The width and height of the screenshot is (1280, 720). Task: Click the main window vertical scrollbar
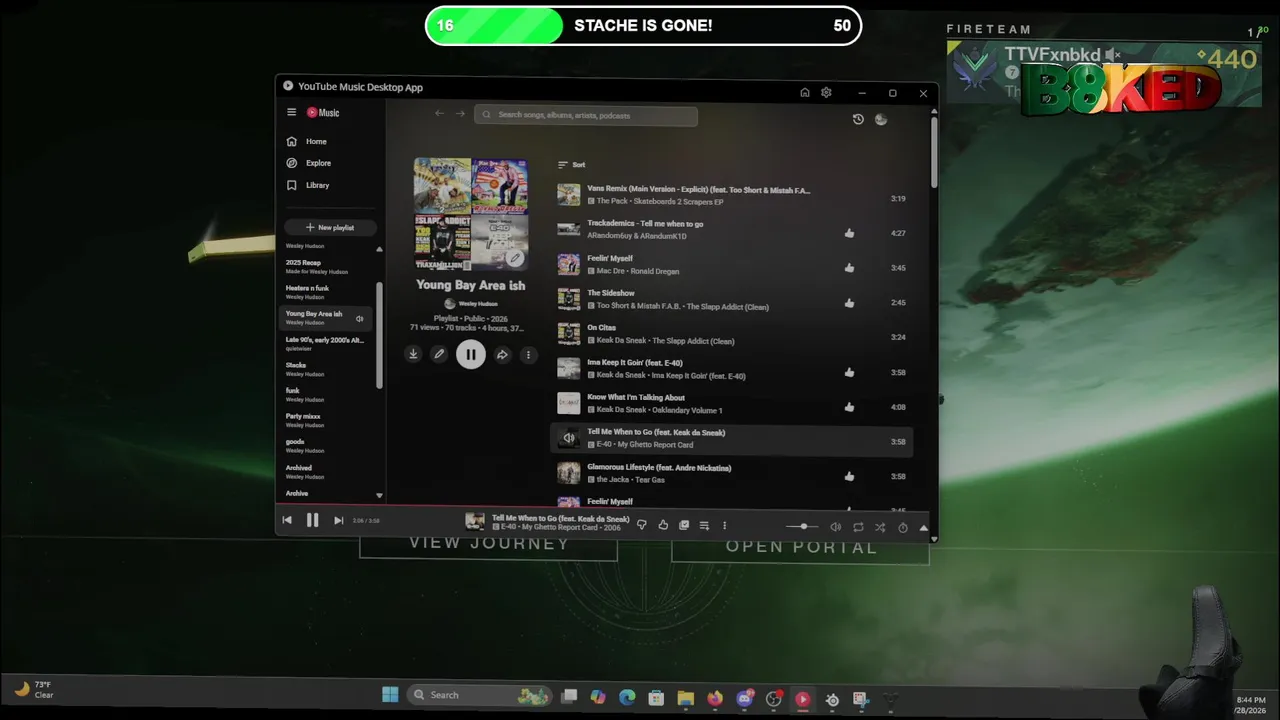[x=934, y=150]
